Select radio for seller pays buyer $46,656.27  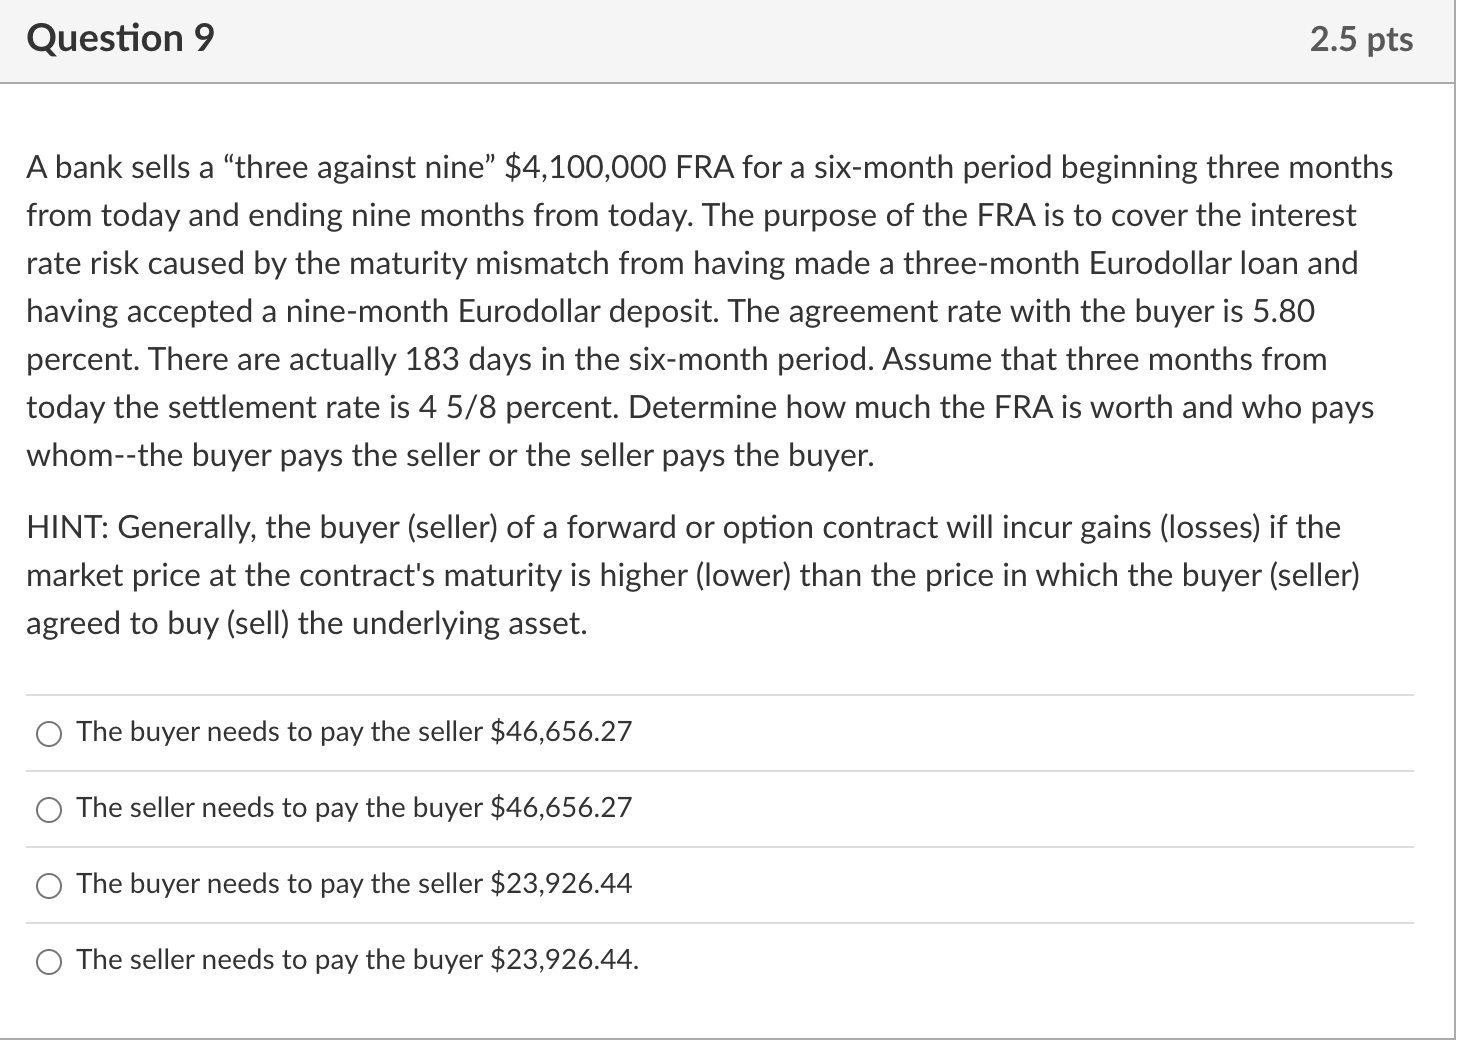(x=48, y=810)
